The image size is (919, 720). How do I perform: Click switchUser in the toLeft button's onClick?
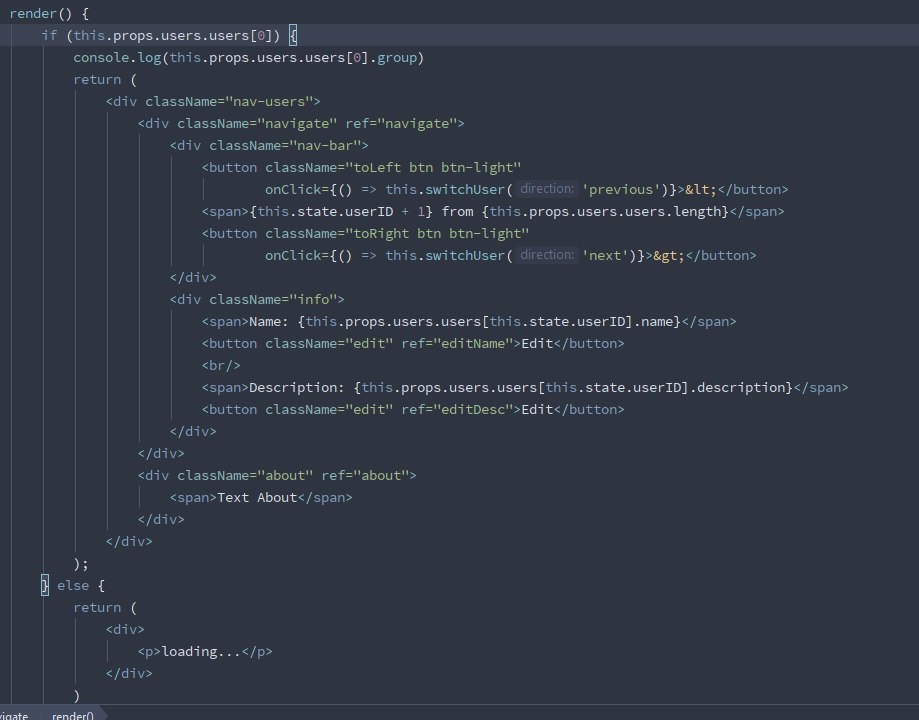(x=465, y=189)
